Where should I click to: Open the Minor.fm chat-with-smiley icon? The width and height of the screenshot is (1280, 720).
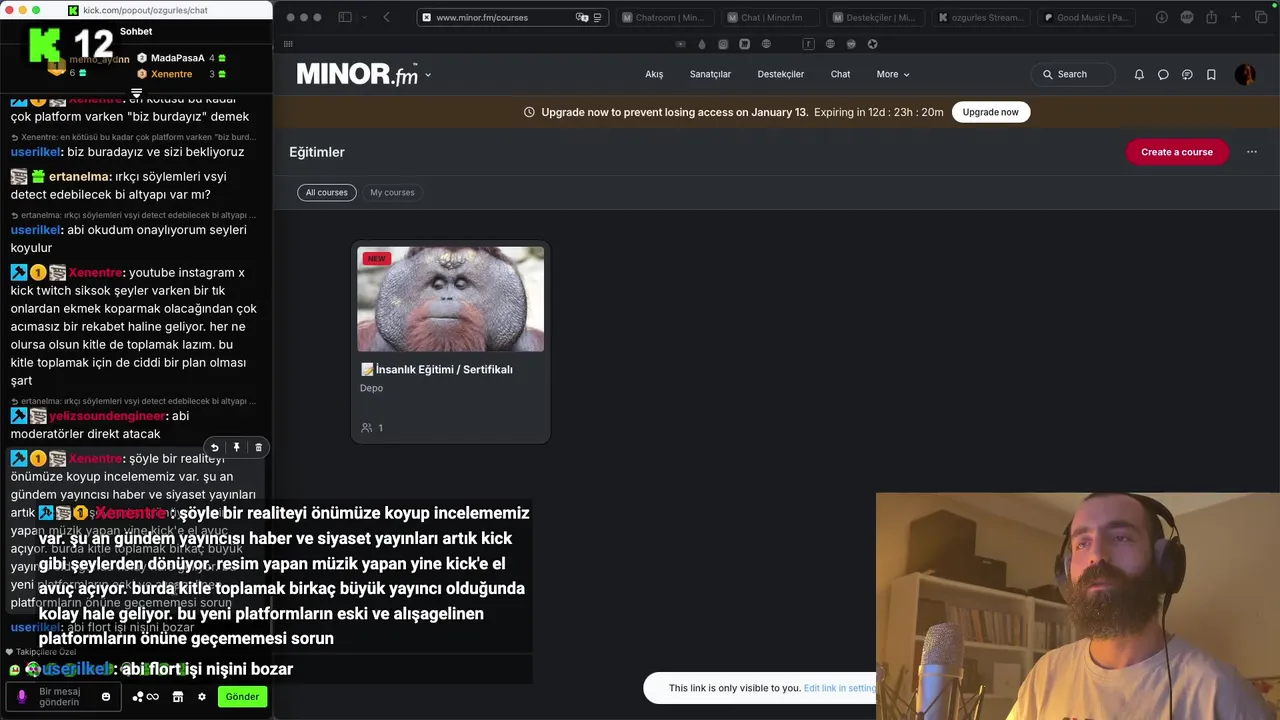click(x=1187, y=74)
